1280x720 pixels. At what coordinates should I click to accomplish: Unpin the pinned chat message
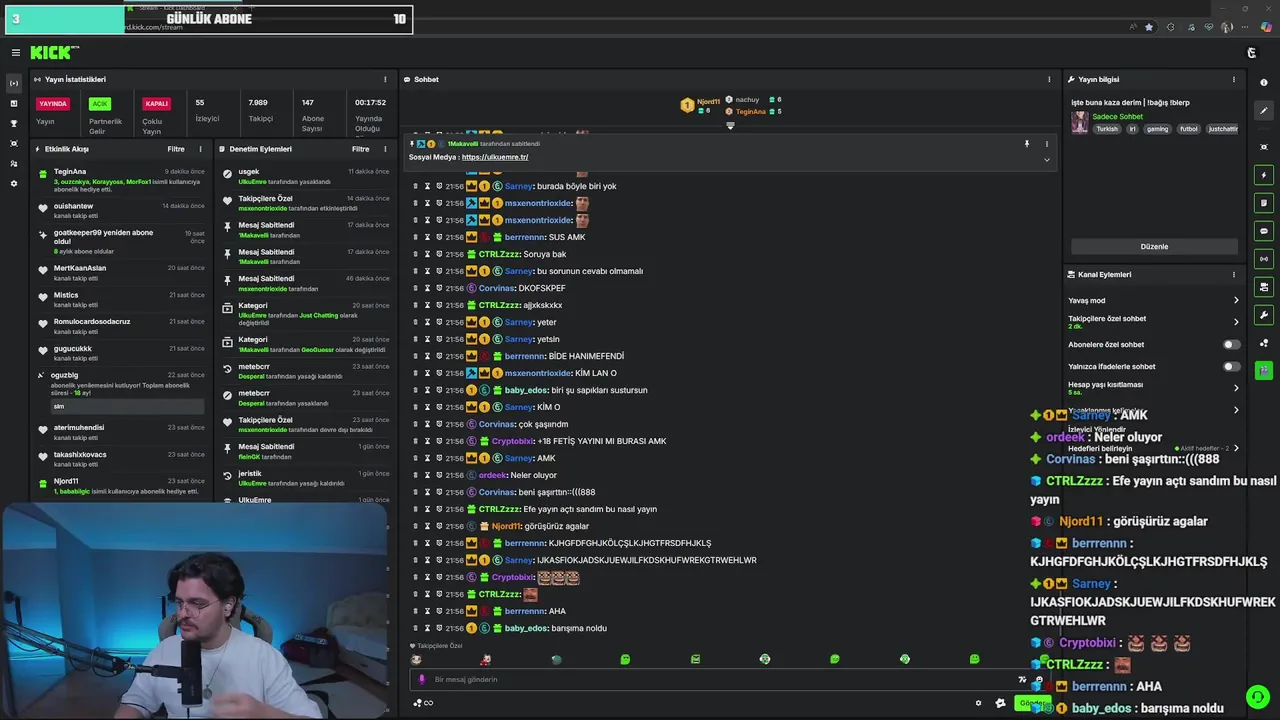(x=1026, y=144)
